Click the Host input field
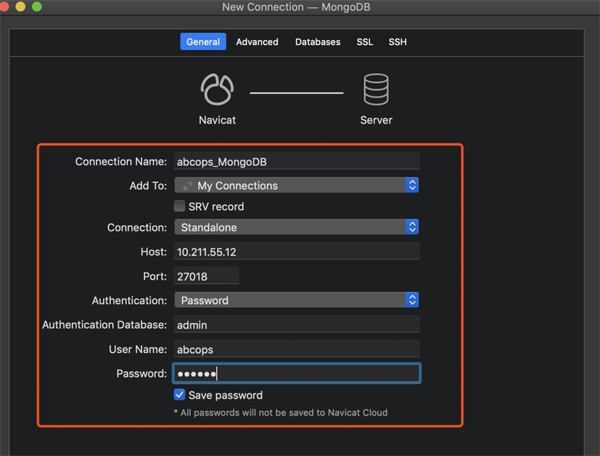 (297, 252)
